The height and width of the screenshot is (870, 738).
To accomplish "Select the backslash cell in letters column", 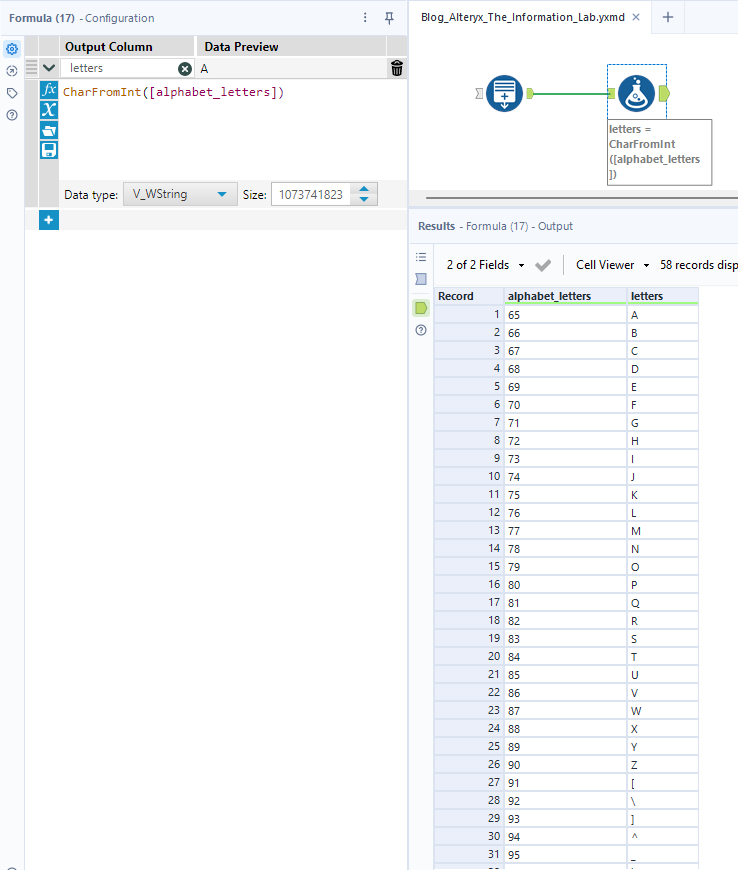I will click(663, 801).
